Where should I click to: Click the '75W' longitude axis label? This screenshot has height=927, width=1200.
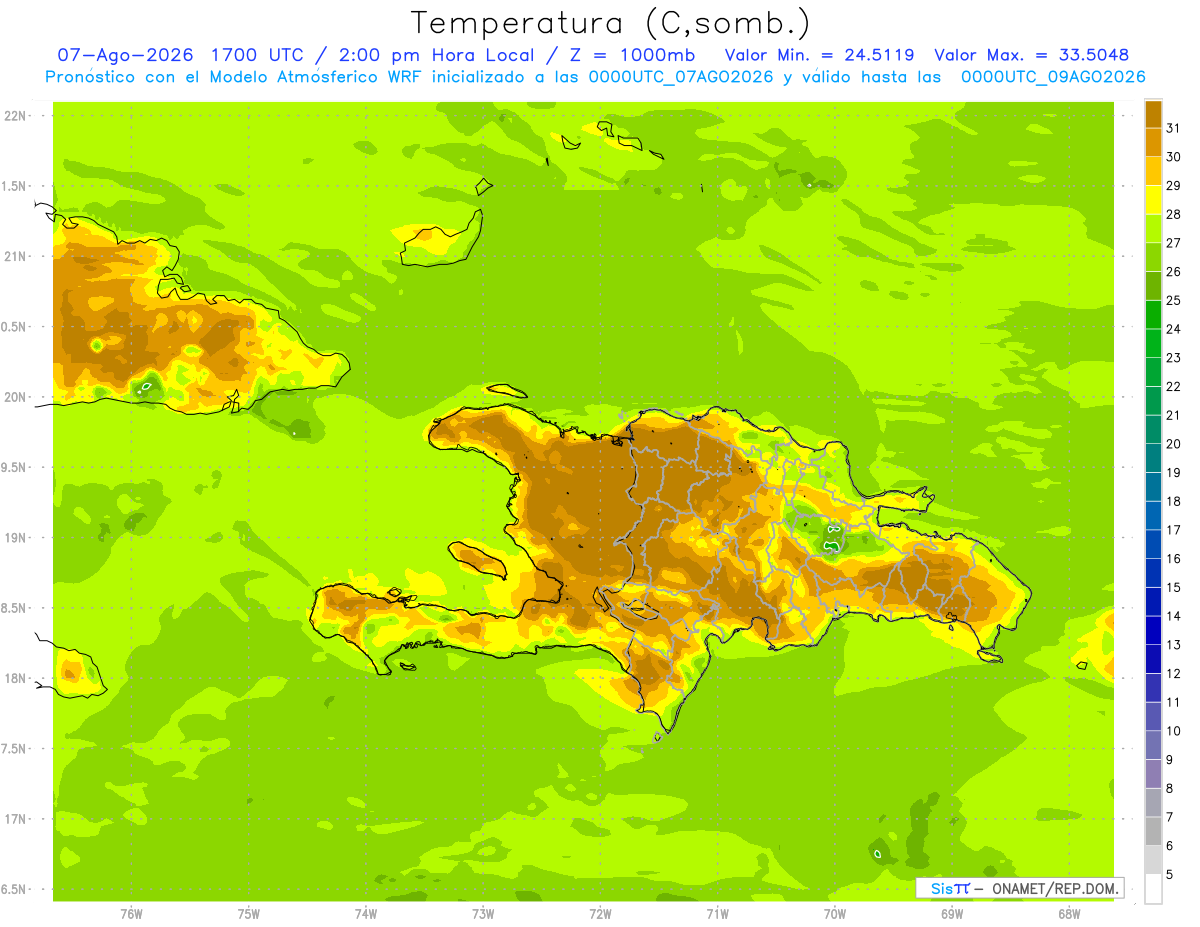click(x=248, y=914)
